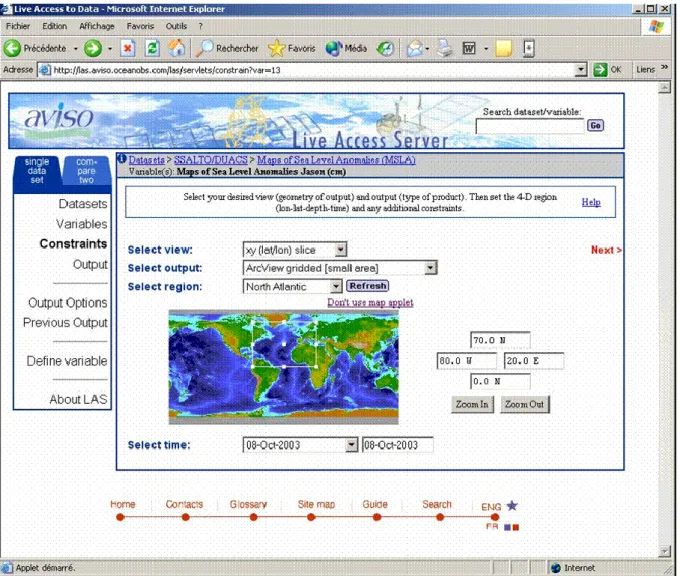This screenshot has height=576, width=680.
Task: Click the Refresh page toolbar icon
Action: 152,48
